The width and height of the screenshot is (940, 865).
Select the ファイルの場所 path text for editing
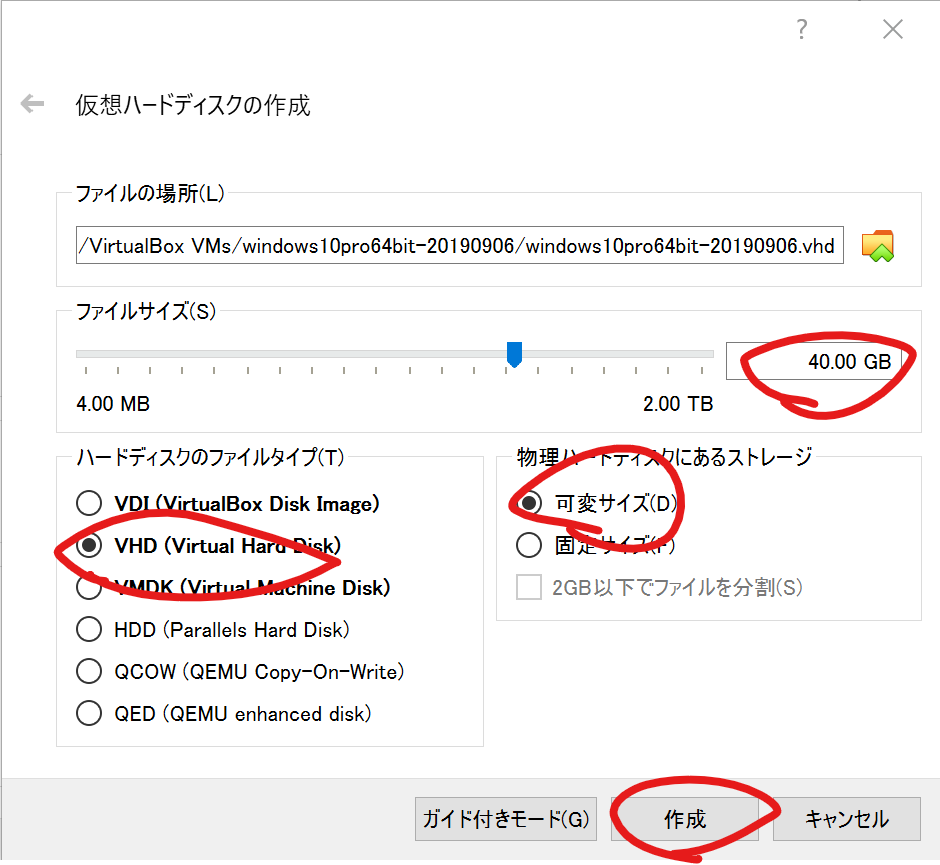tap(460, 245)
